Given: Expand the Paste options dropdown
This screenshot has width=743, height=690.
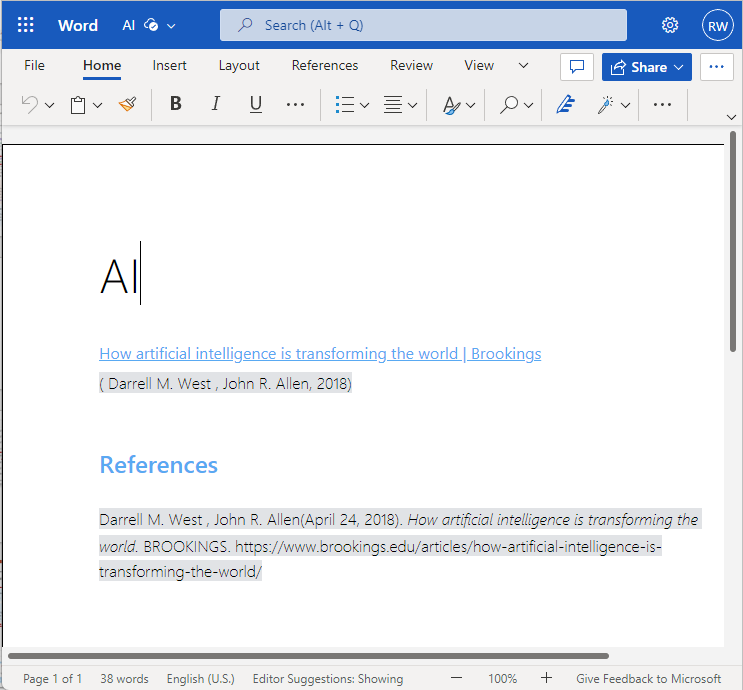Looking at the screenshot, I should (98, 105).
